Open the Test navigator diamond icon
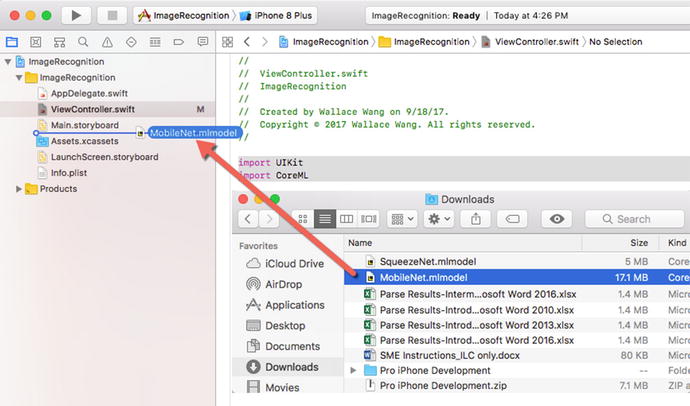This screenshot has height=406, width=690. (x=131, y=42)
